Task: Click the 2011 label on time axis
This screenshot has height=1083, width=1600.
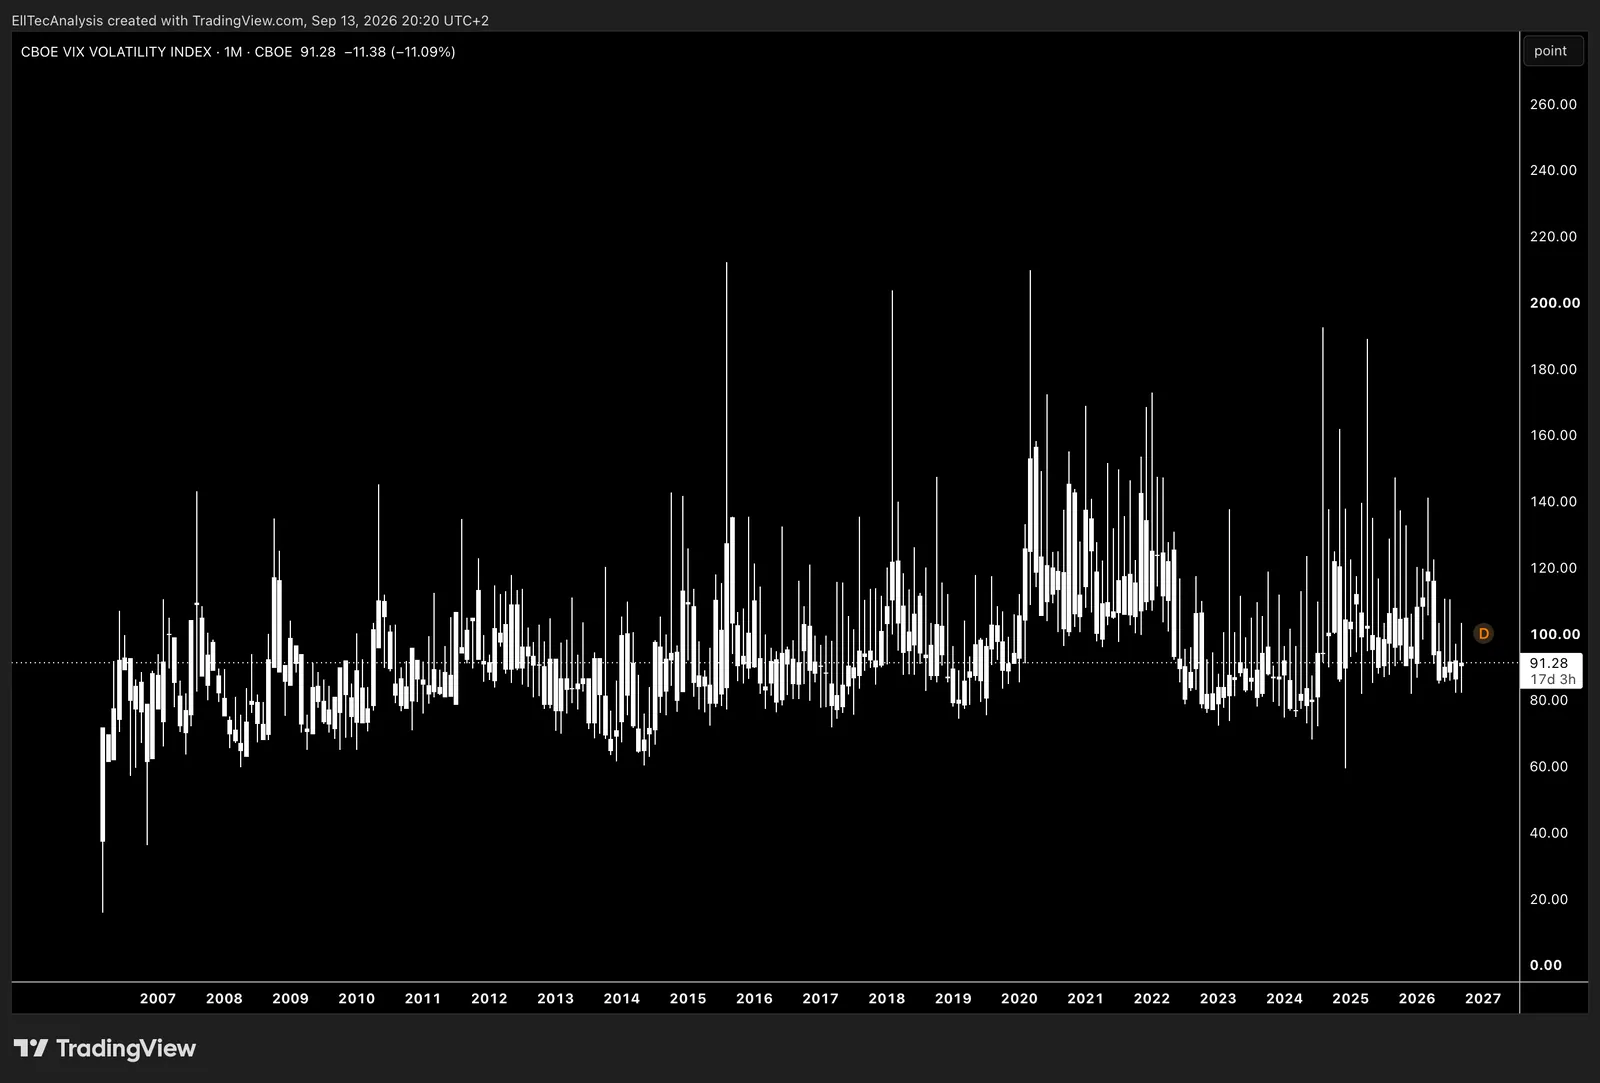Action: click(423, 998)
